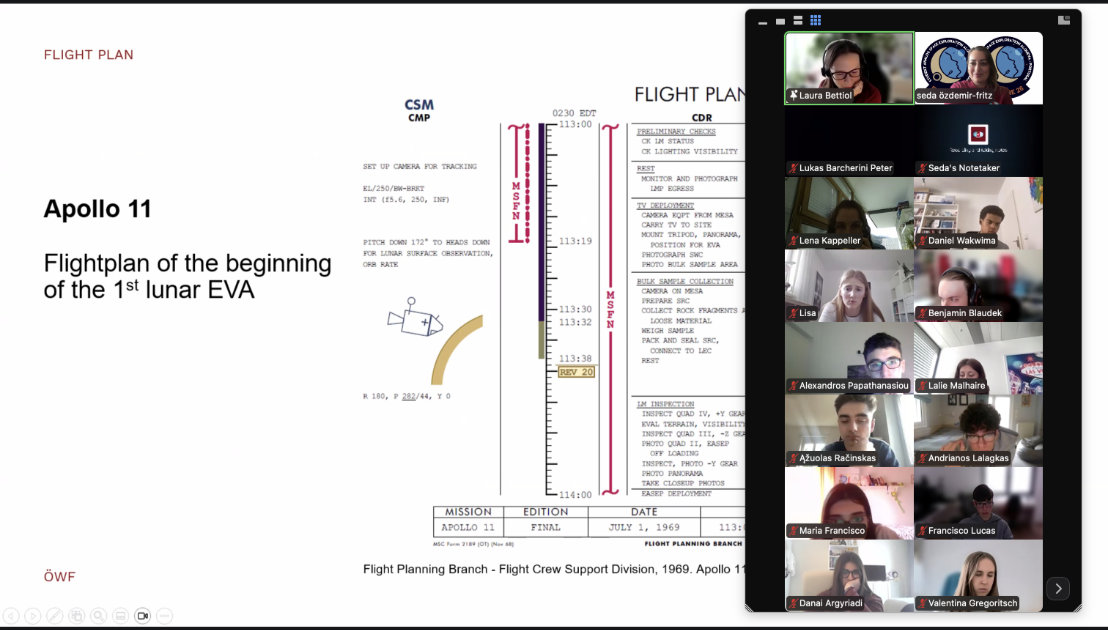Viewport: 1108px width, 630px height.
Task: Click the pop-out icon in meeting window corner
Action: [x=1063, y=19]
